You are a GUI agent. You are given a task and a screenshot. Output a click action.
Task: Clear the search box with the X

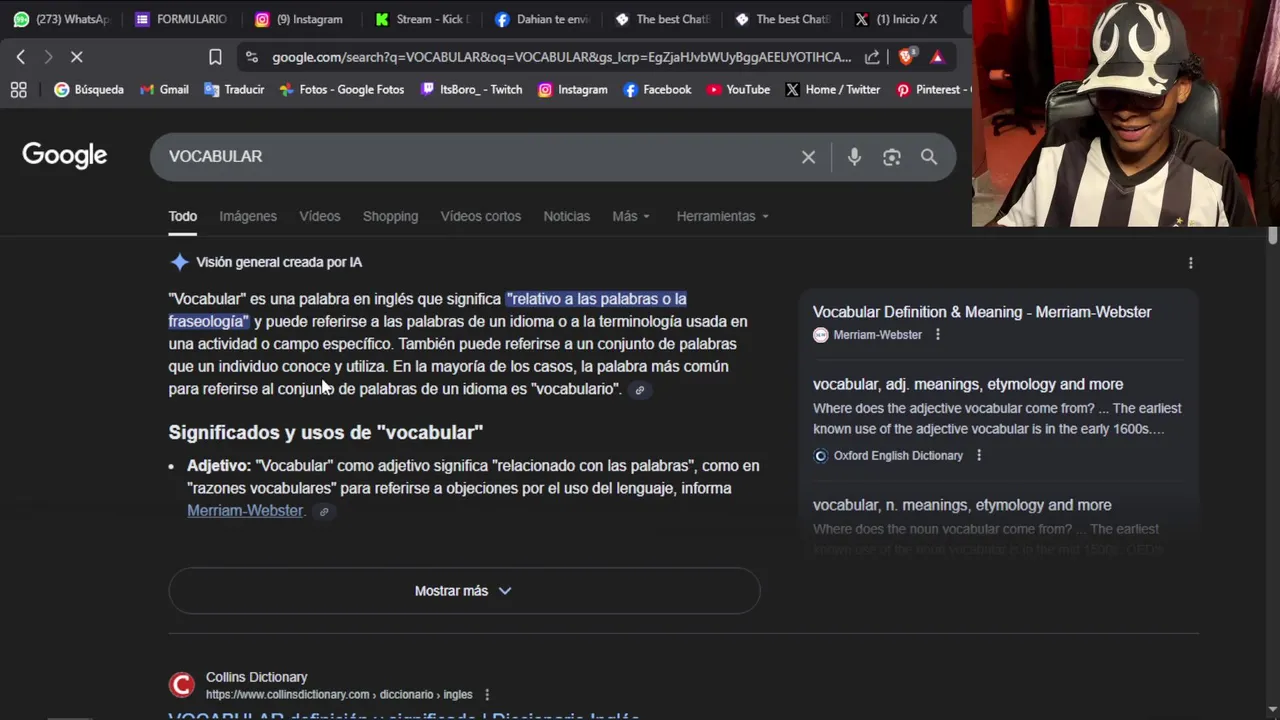[x=808, y=157]
